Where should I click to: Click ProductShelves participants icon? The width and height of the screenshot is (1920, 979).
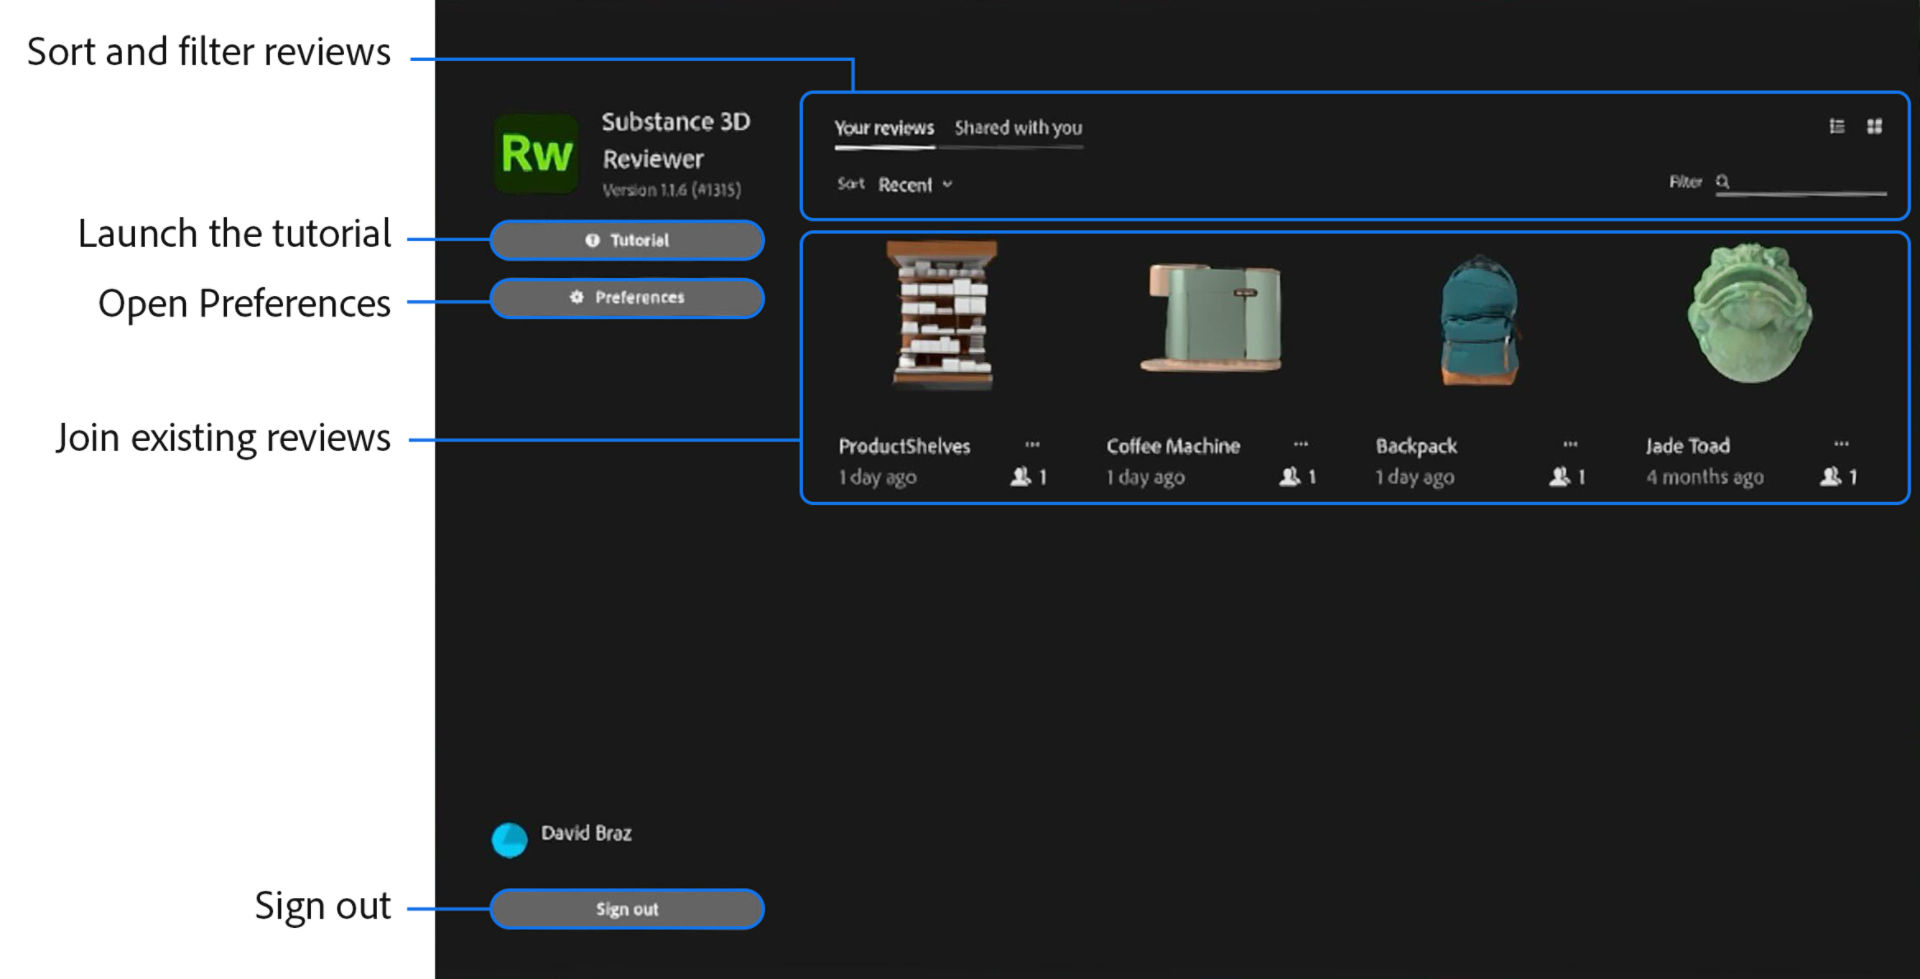click(x=1021, y=477)
